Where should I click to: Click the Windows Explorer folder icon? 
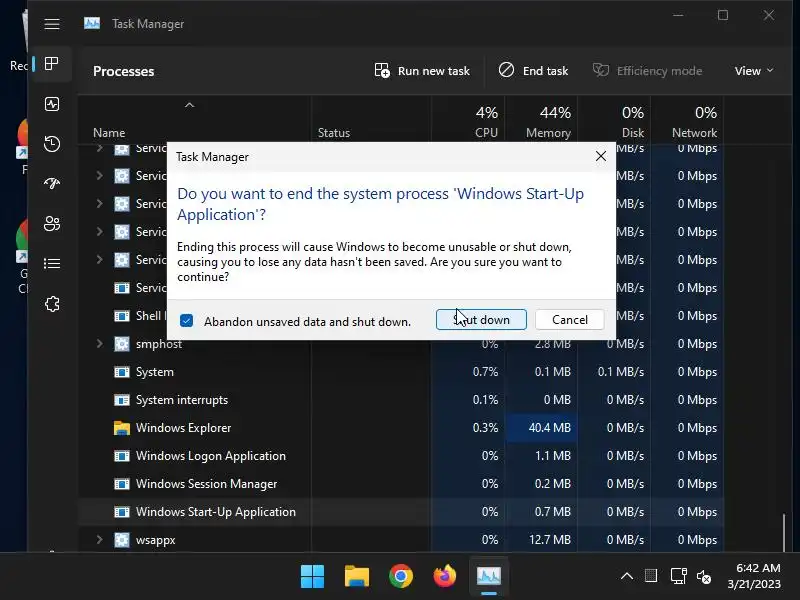coord(121,428)
